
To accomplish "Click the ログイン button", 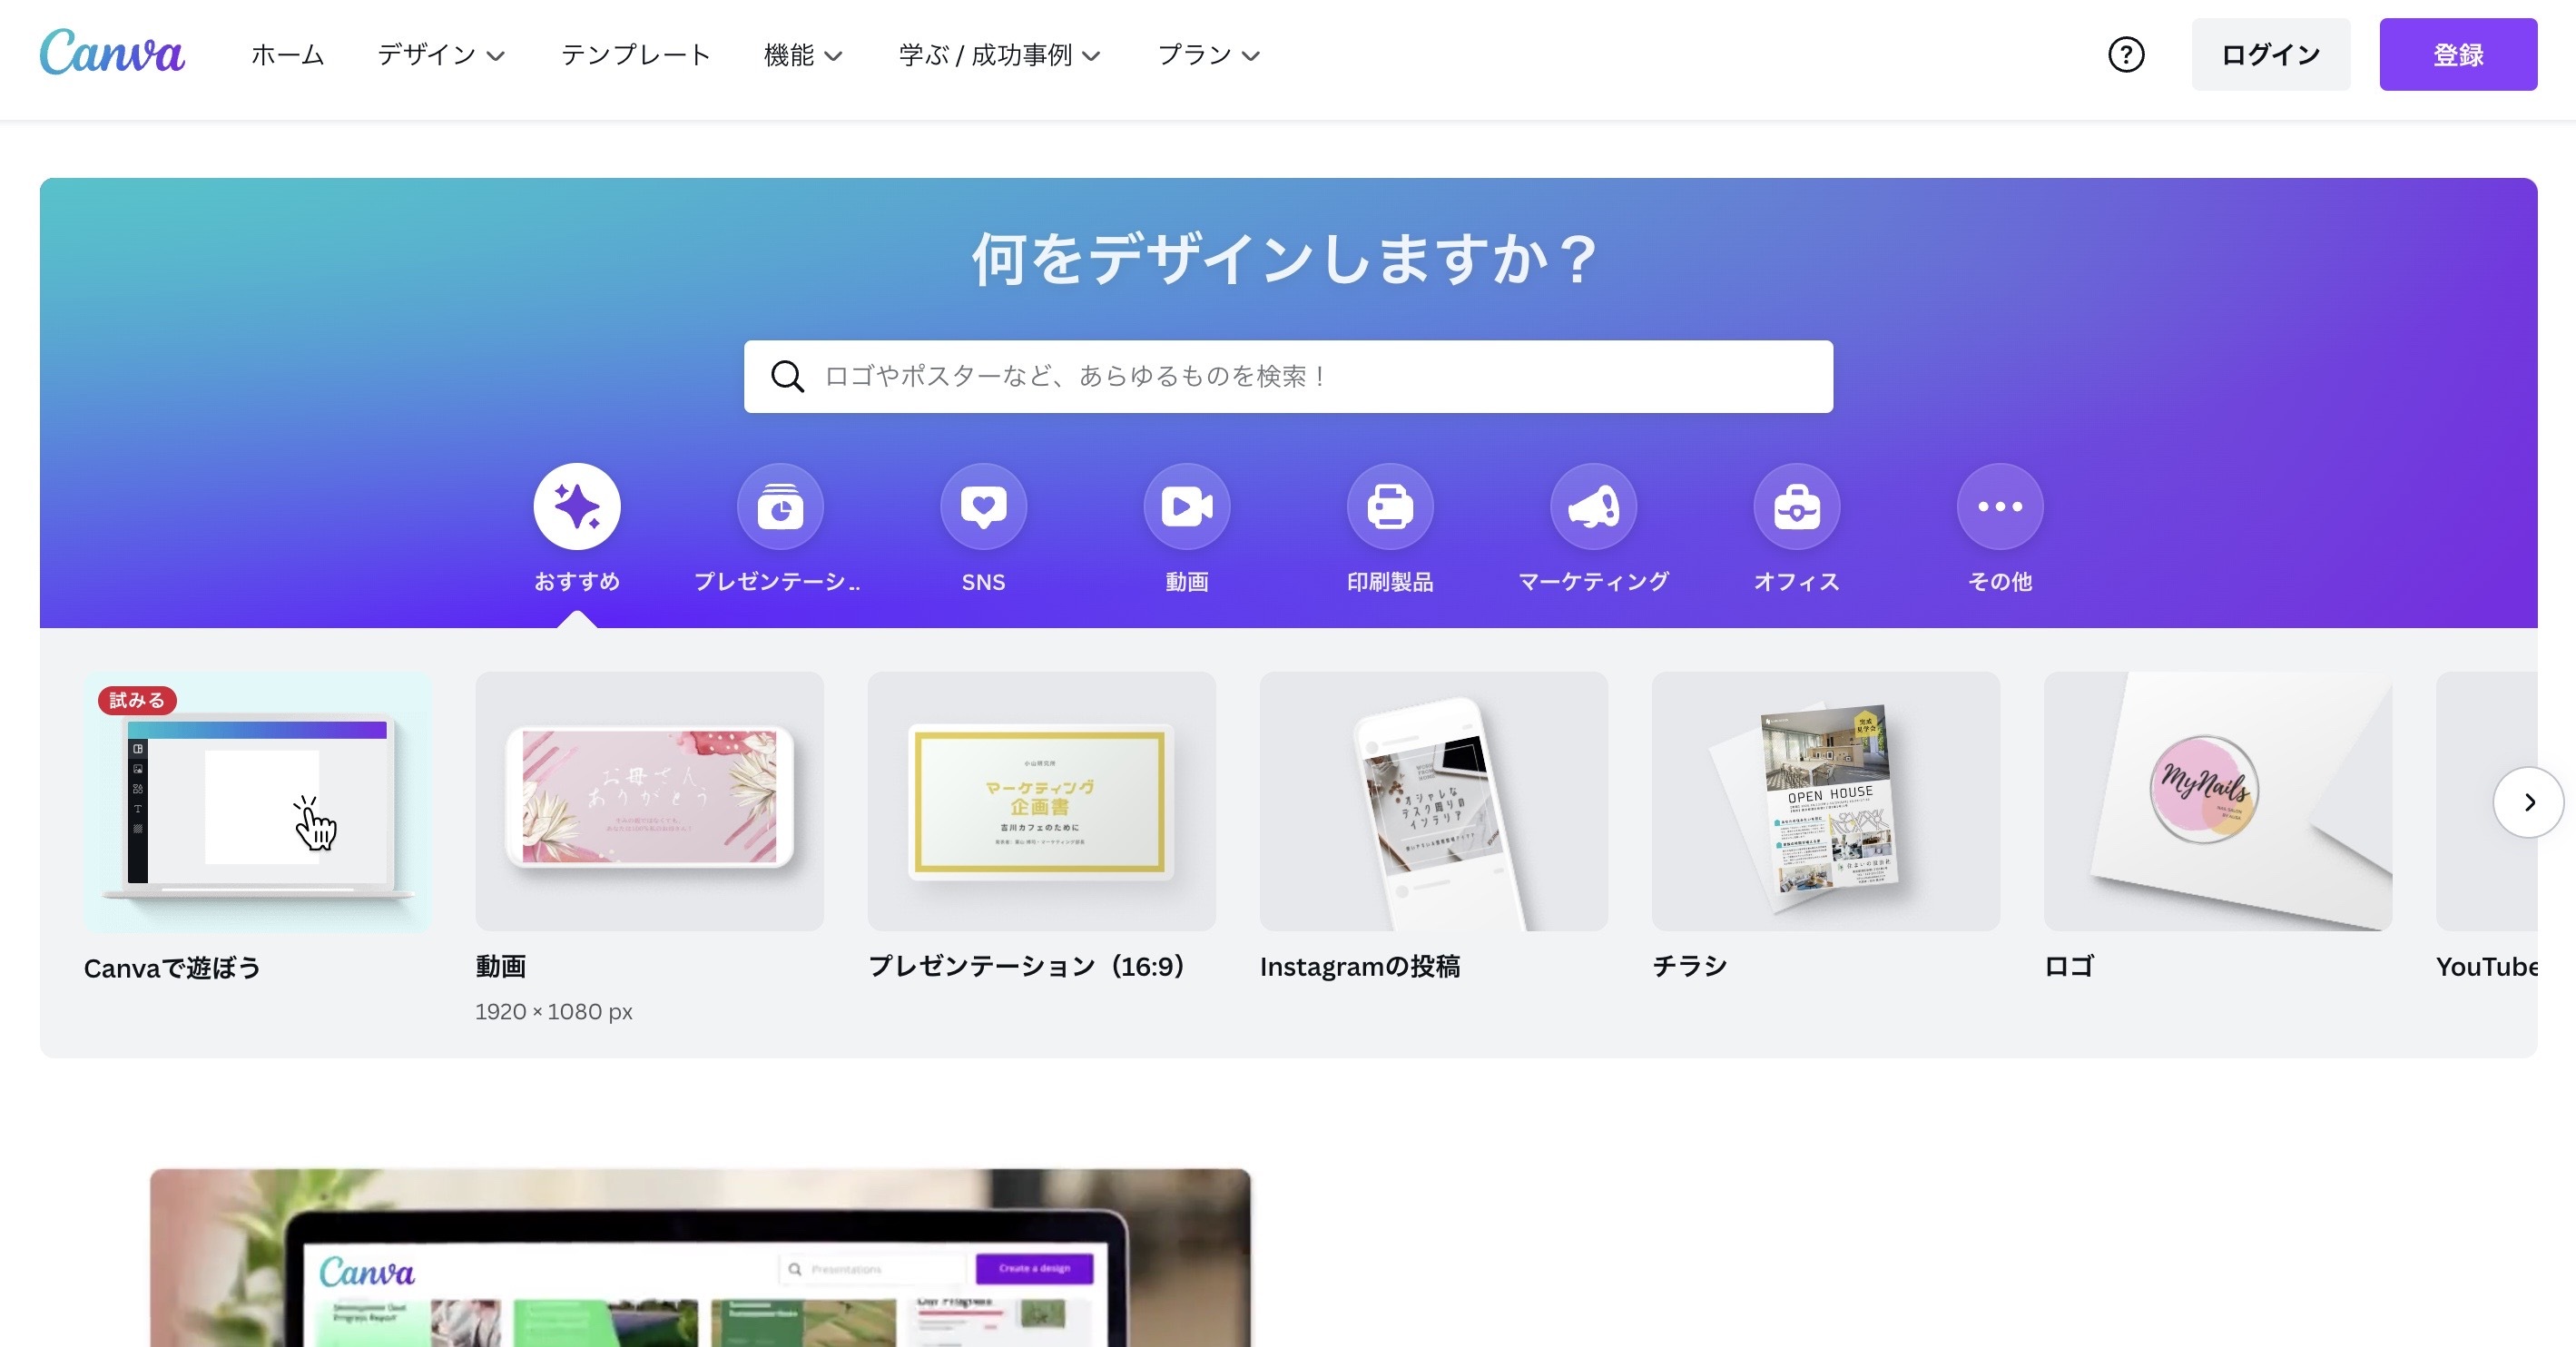I will (x=2270, y=55).
